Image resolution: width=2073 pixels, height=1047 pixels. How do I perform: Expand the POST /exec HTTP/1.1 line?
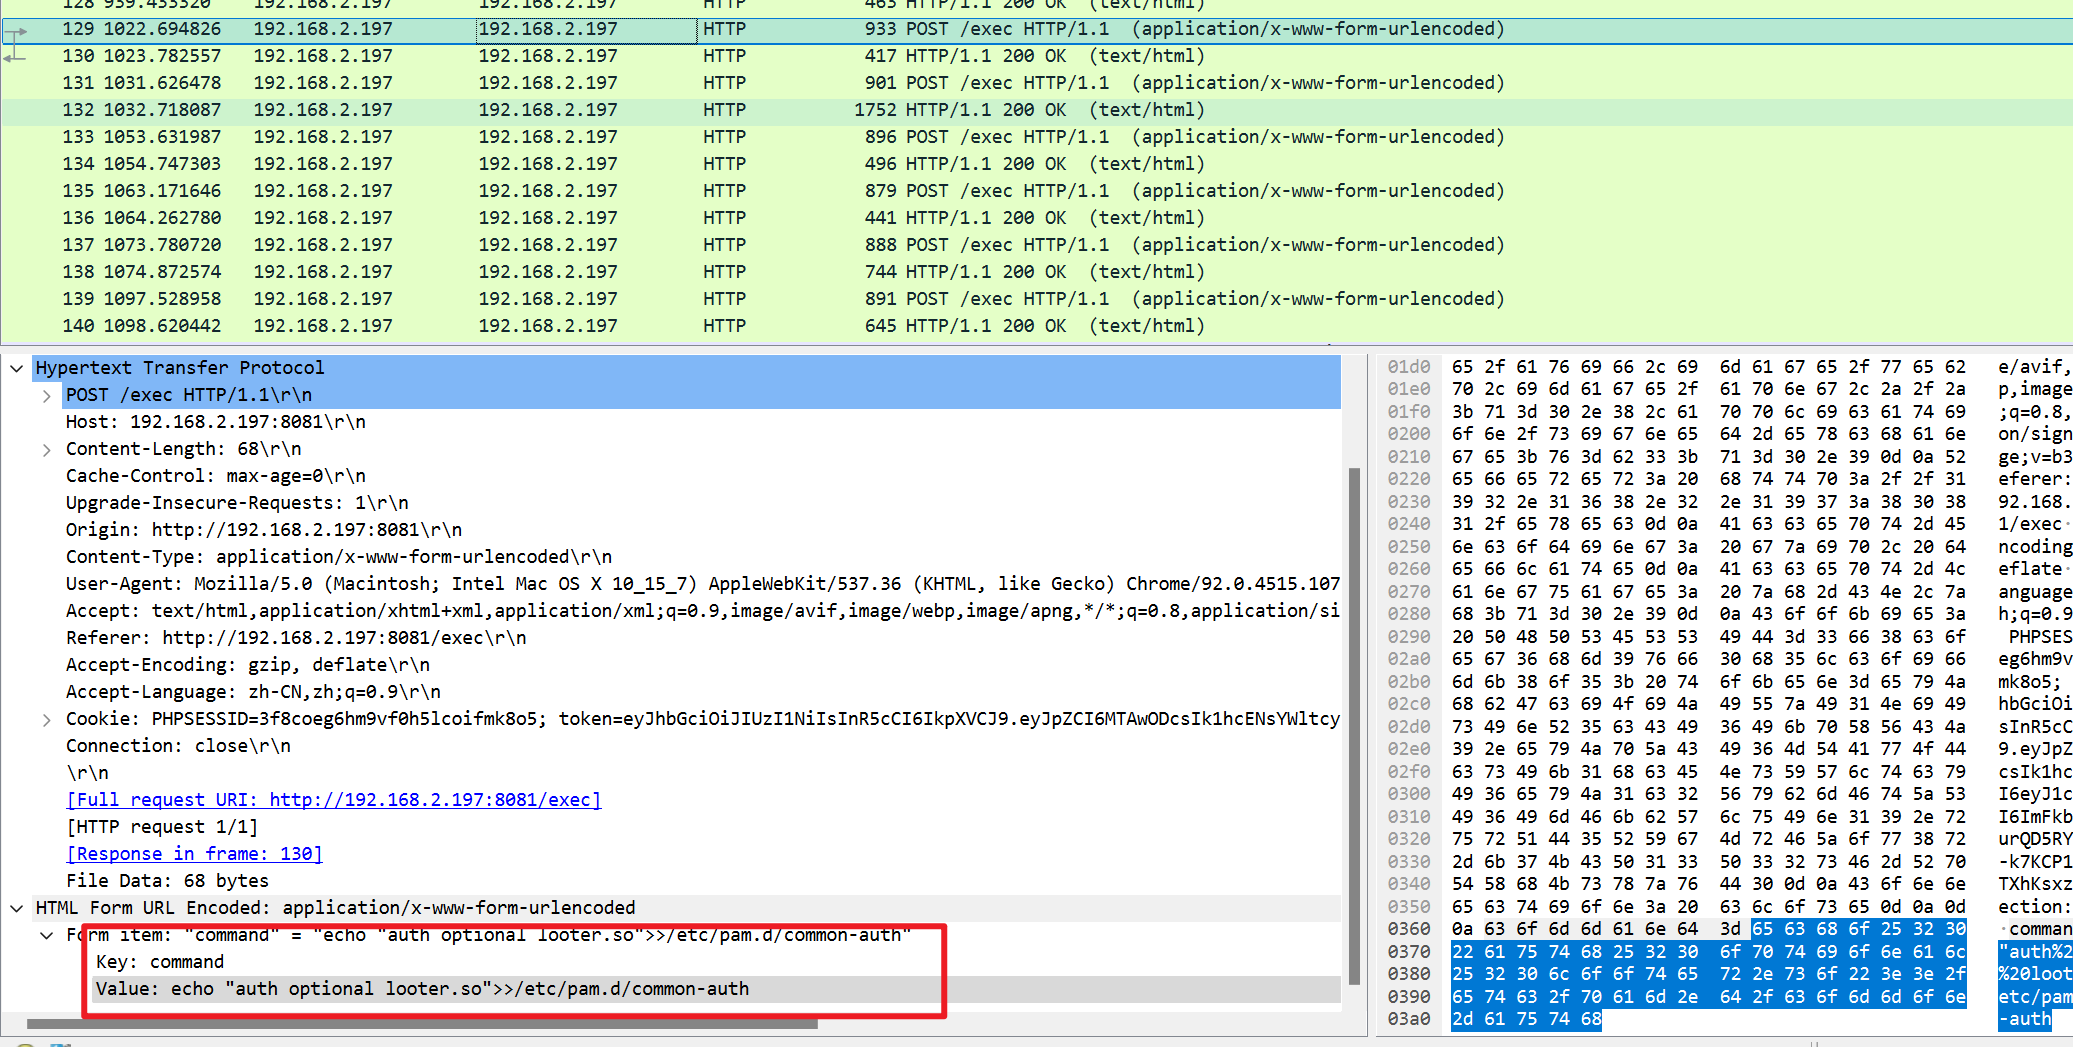pyautogui.click(x=47, y=395)
